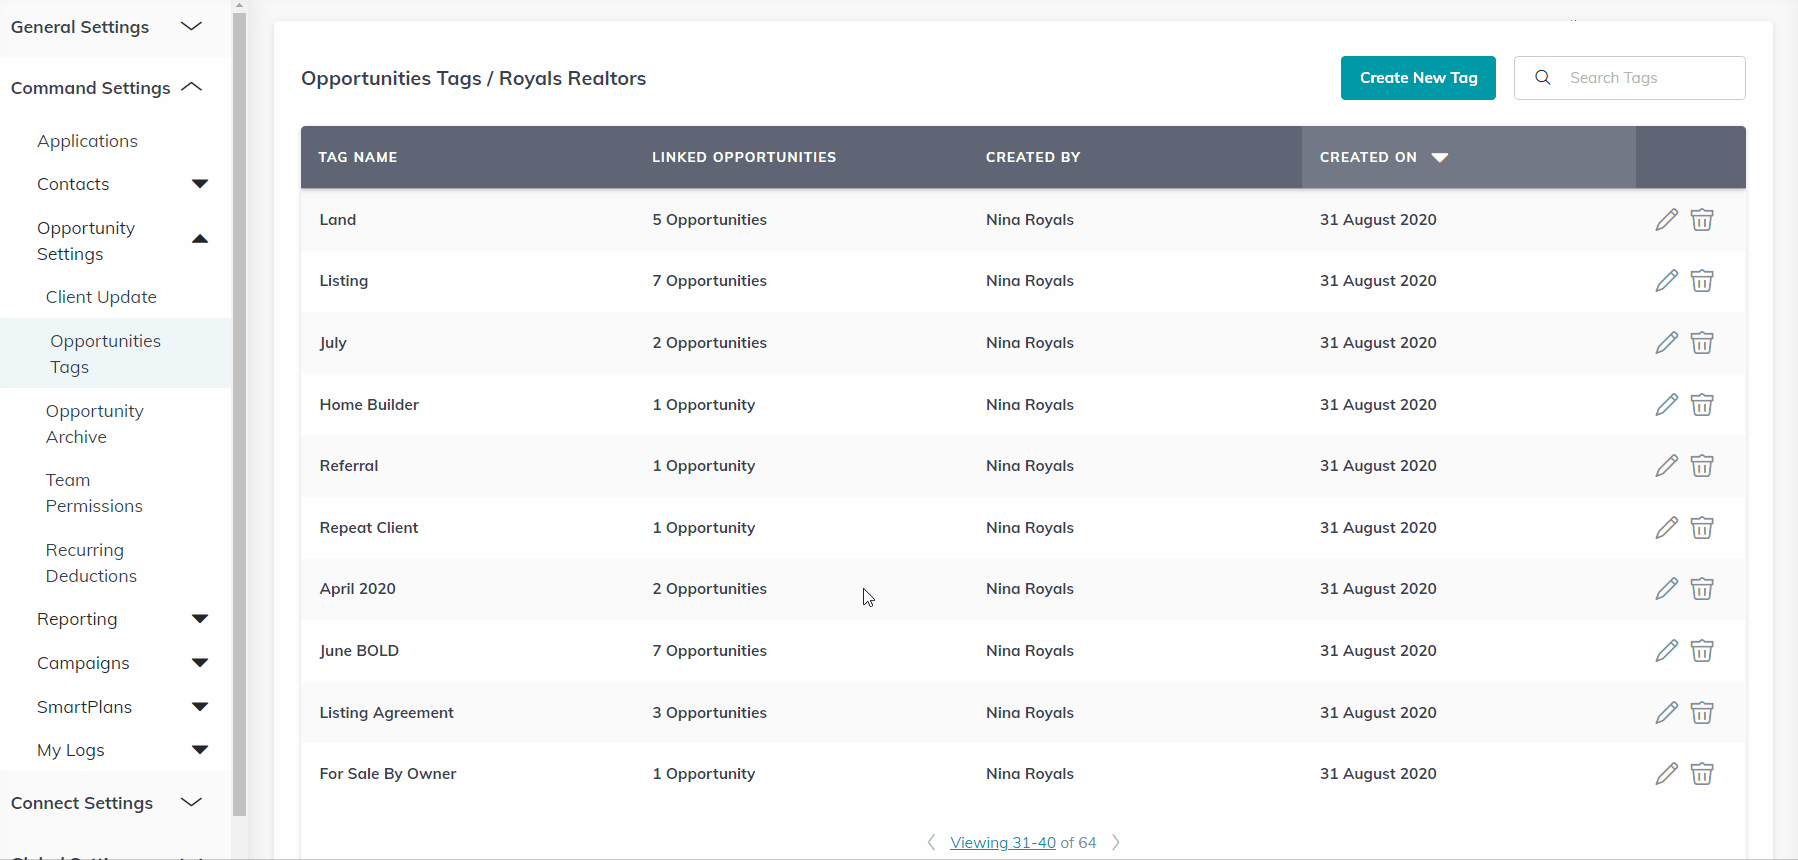The height and width of the screenshot is (860, 1798).
Task: Sort by Linked Opportunities column header
Action: 744,158
